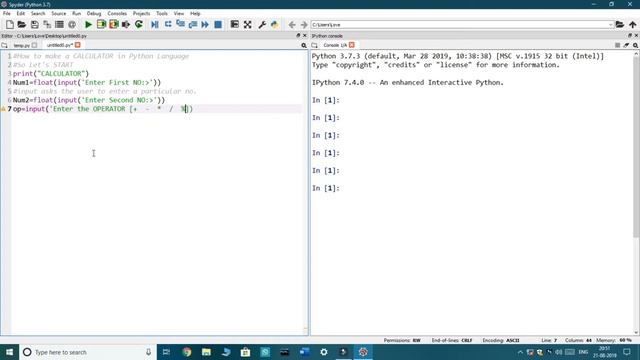This screenshot has width=640, height=360.
Task: Open IPython console options icon
Action: 636,45
